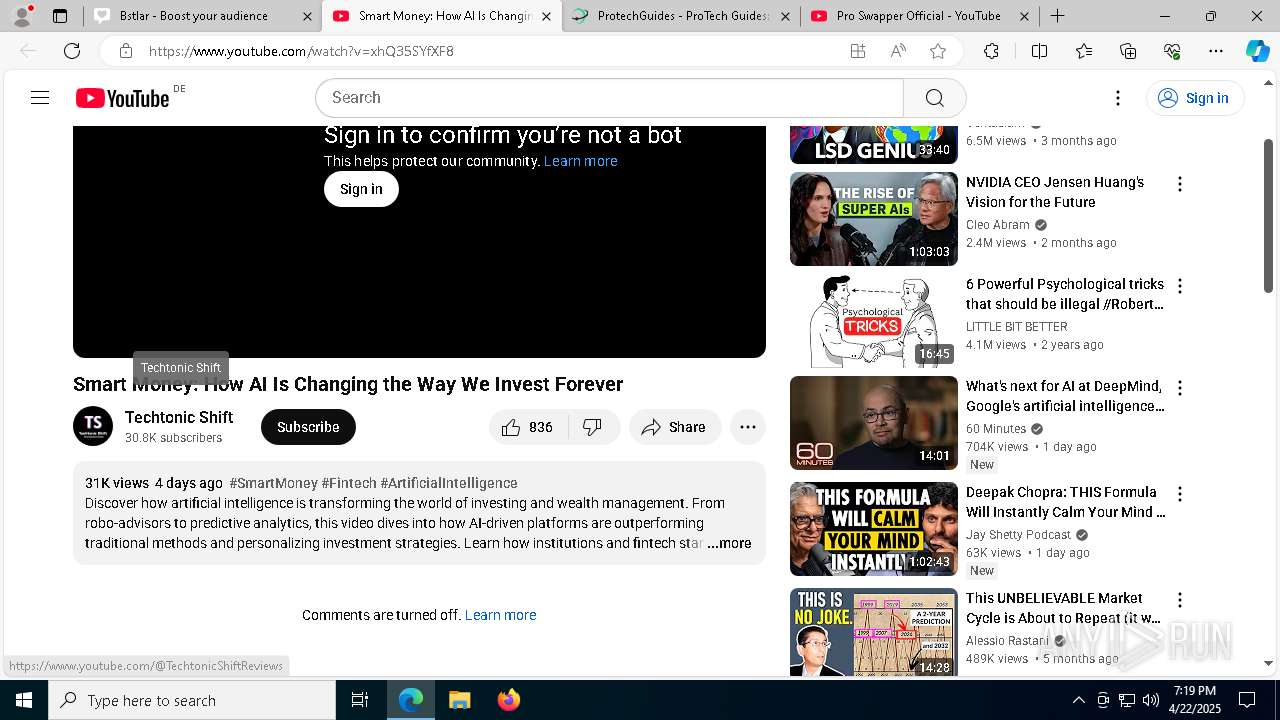Open Read aloud icon in address bar

point(898,51)
